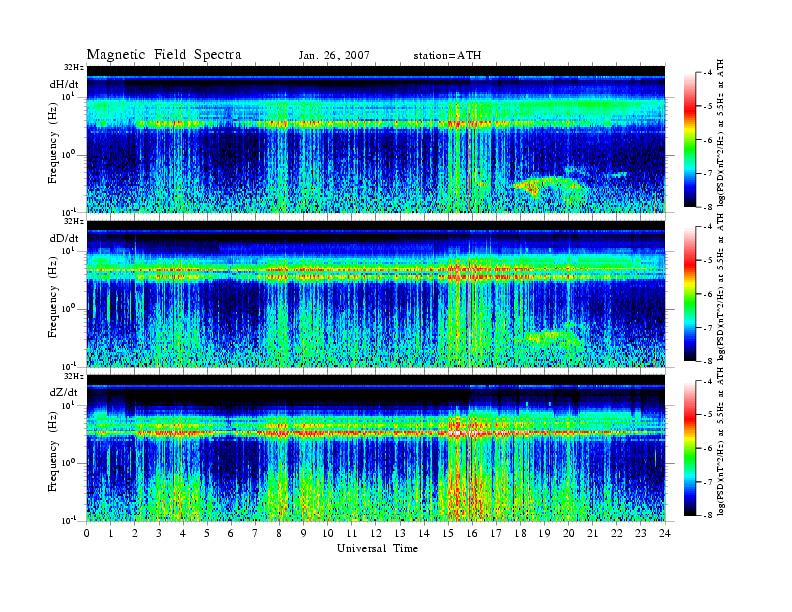Click hour tick label "18" on time axis

[x=520, y=533]
